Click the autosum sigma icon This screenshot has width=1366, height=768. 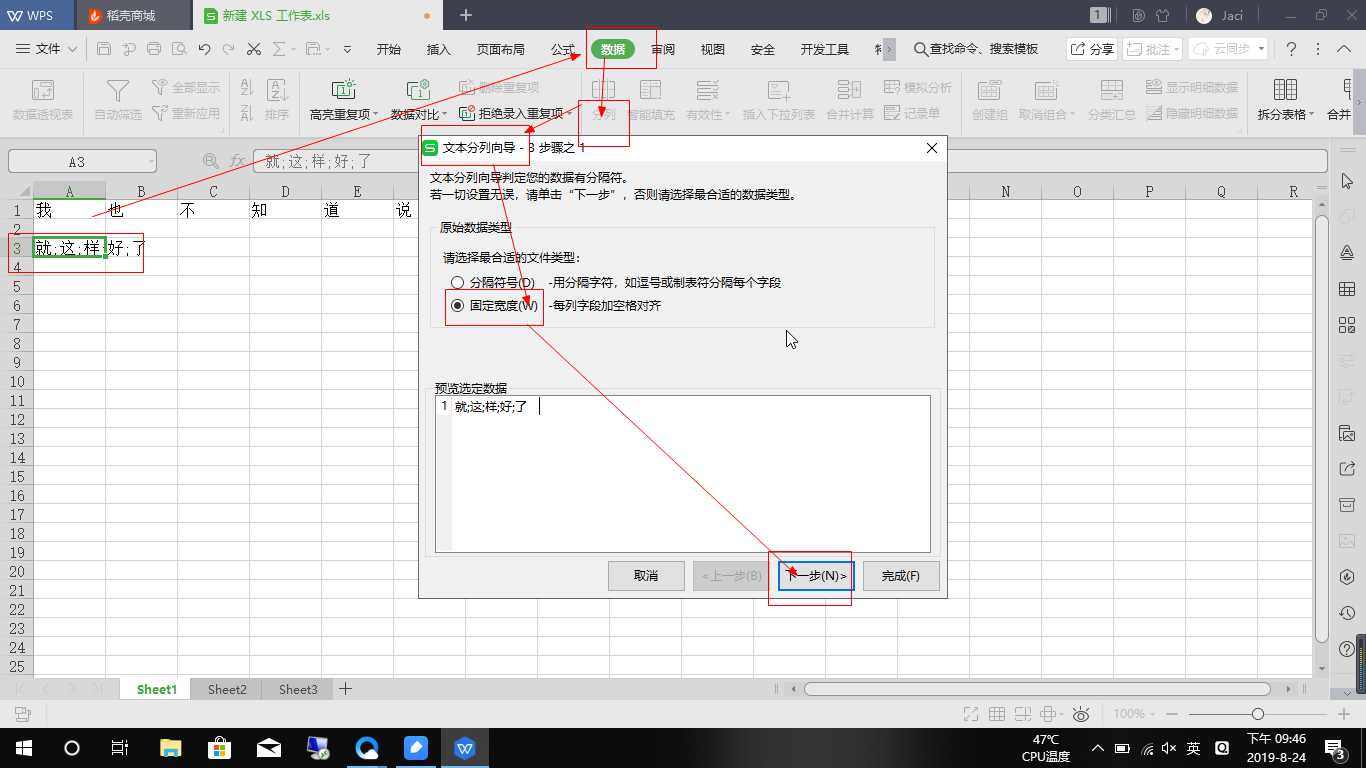pos(279,49)
